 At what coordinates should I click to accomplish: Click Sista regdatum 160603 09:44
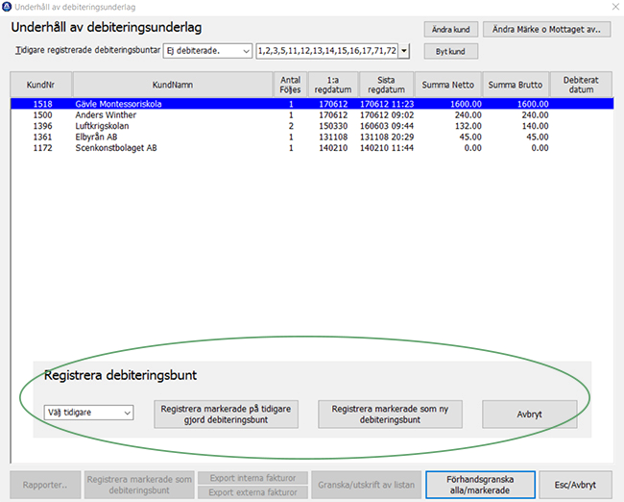387,126
